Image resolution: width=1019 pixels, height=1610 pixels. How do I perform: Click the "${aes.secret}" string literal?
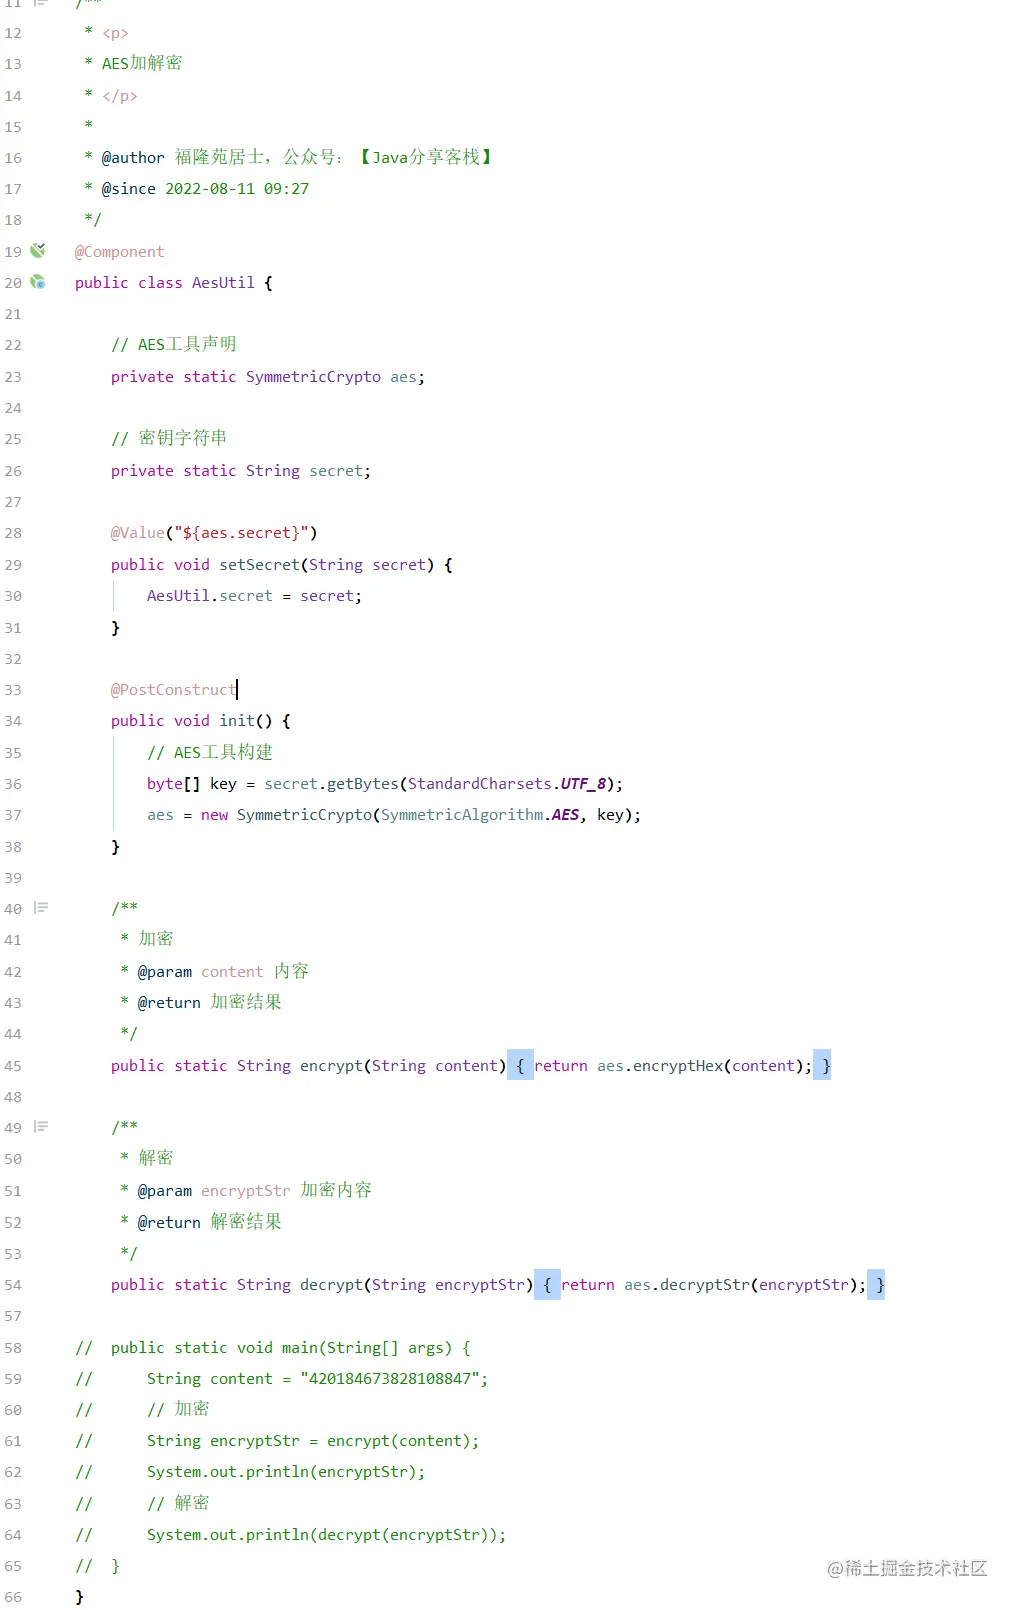pos(241,533)
